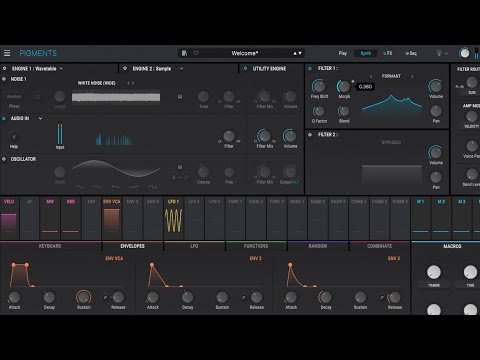The height and width of the screenshot is (360, 480).
Task: Click the Random phase button in Noise 1
Action: [x=14, y=96]
